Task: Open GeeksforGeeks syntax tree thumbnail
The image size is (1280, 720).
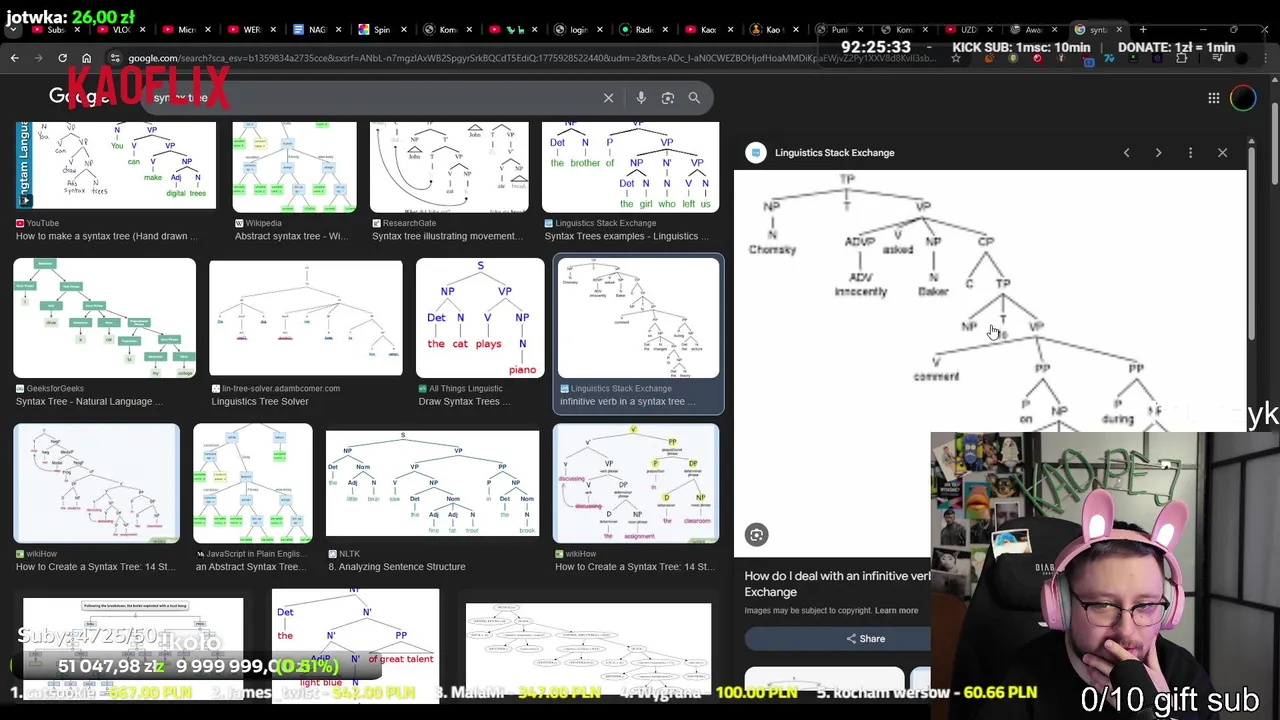Action: (104, 318)
